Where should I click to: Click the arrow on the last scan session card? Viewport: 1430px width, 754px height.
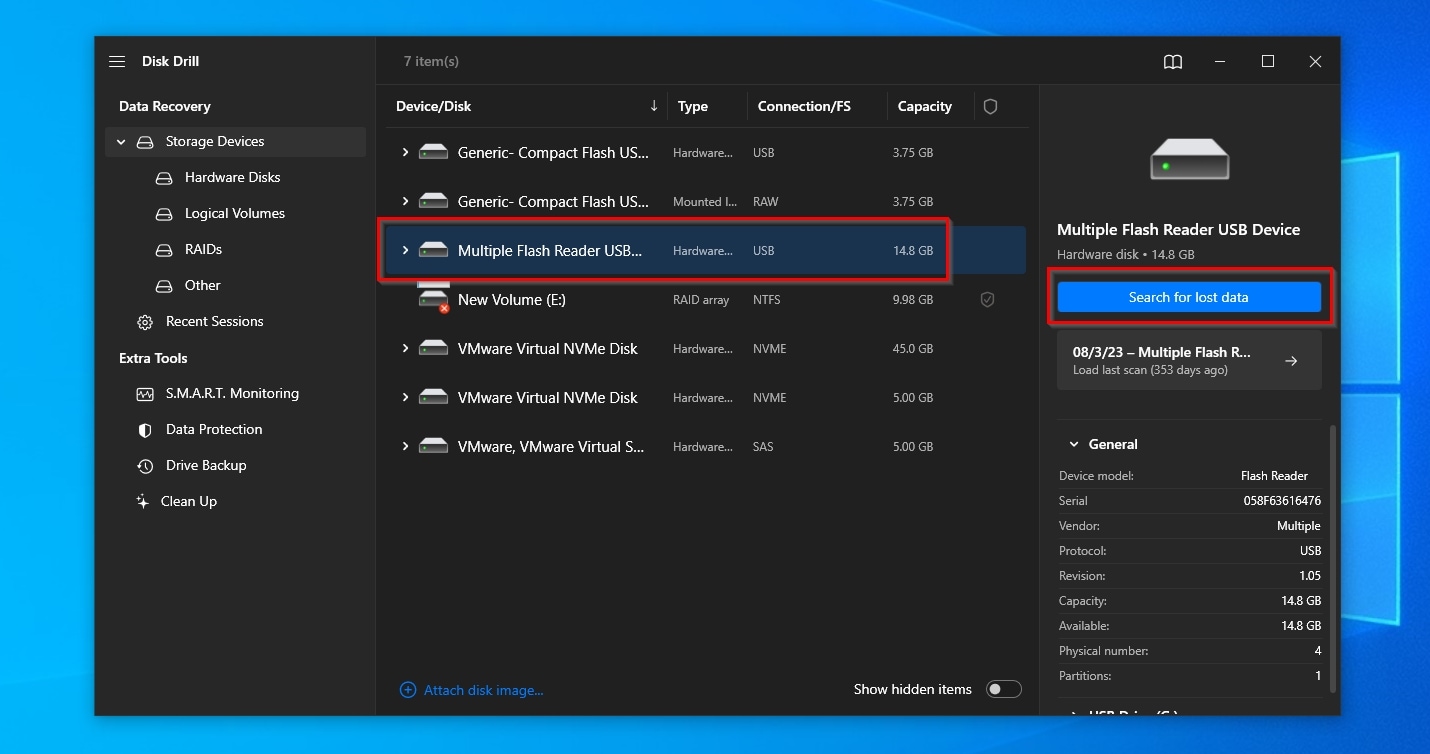click(x=1291, y=361)
